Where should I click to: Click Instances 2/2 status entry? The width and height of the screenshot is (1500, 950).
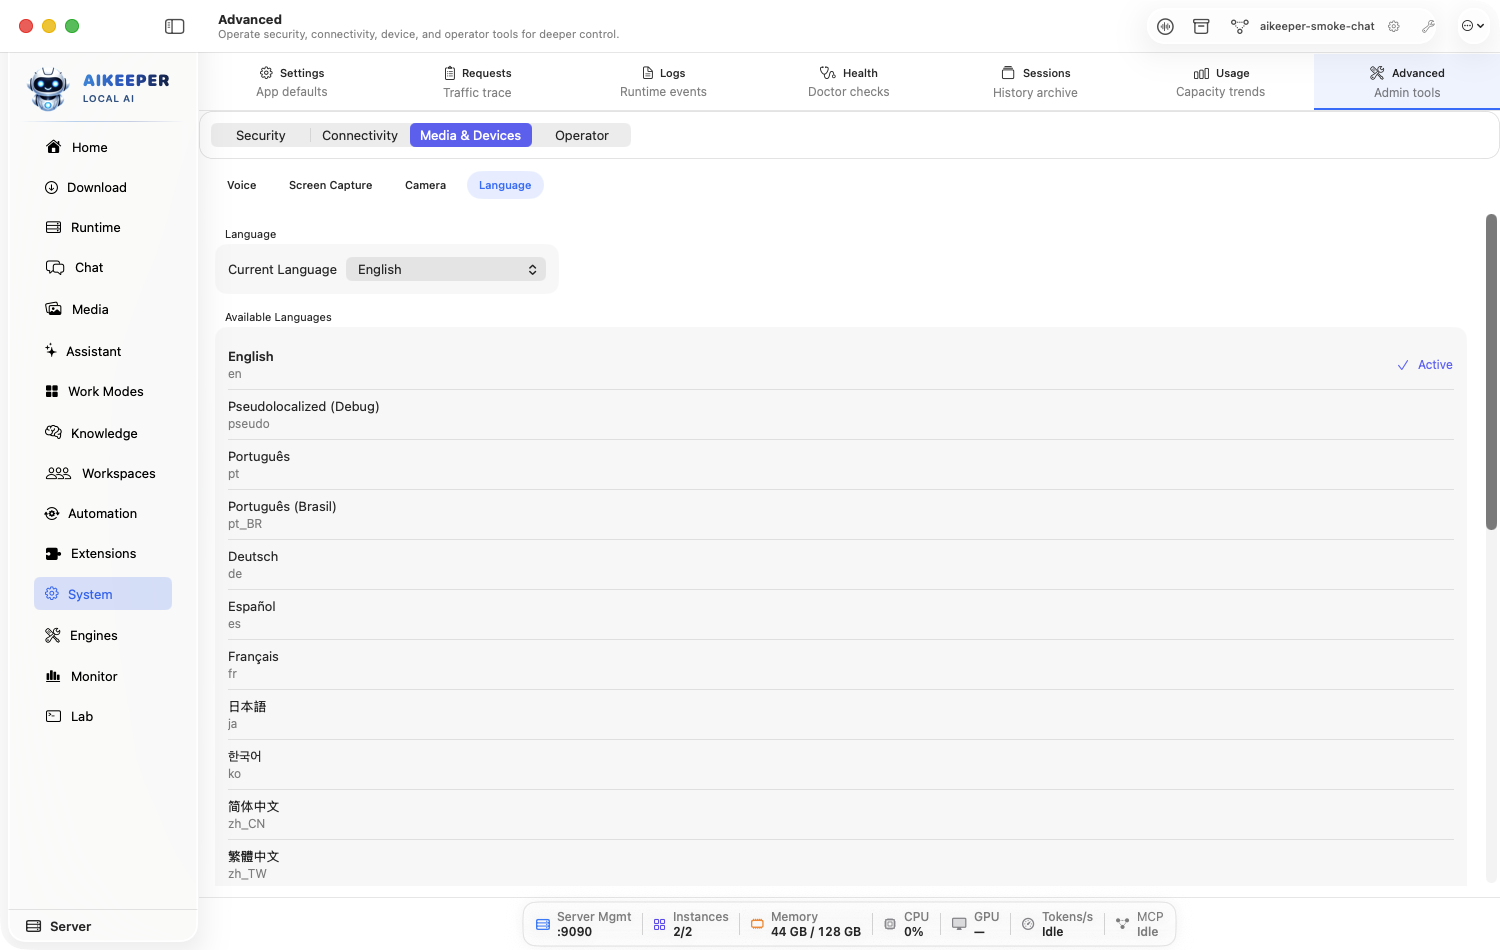point(690,924)
